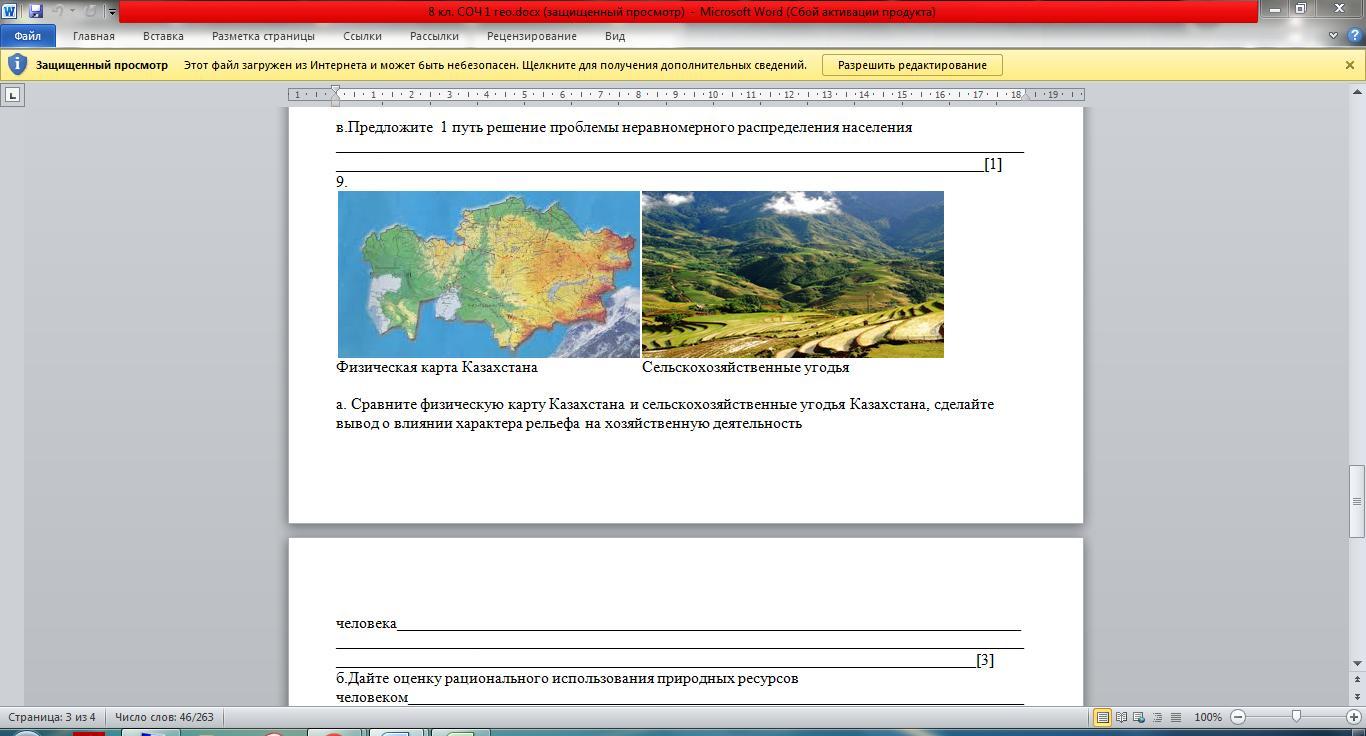The width and height of the screenshot is (1366, 736).
Task: Open the Рассылки ribbon tab
Action: tap(434, 36)
